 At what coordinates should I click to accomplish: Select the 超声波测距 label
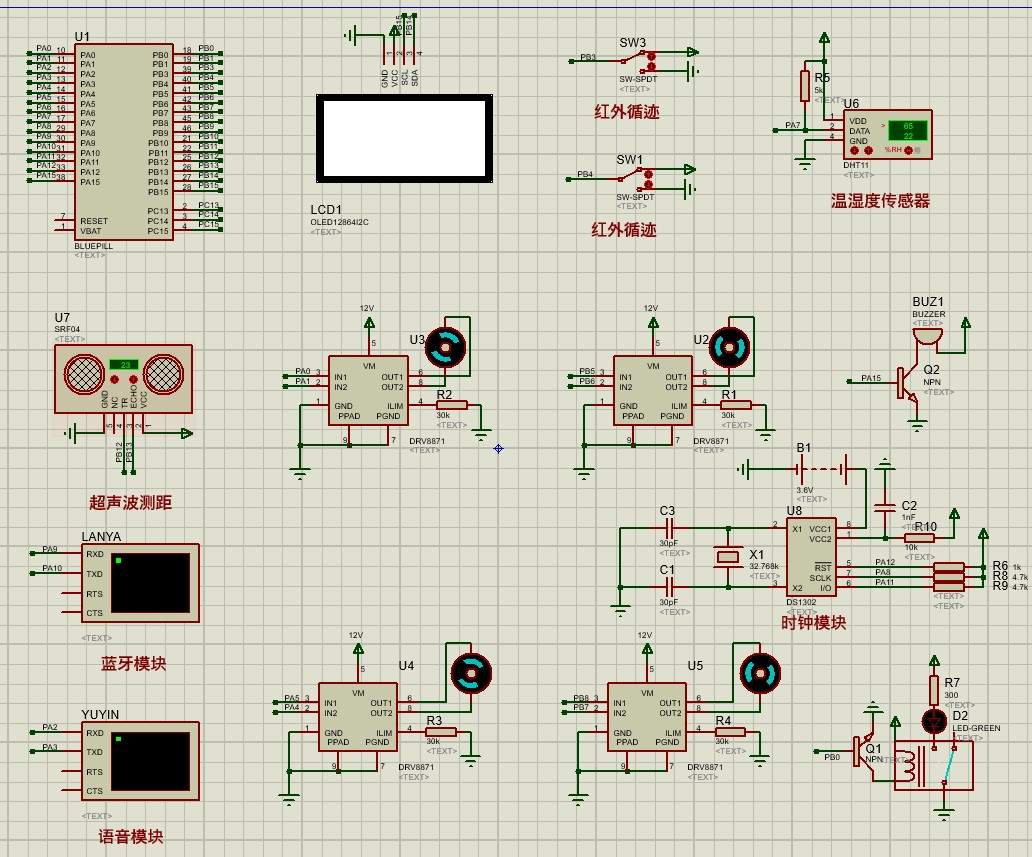(x=130, y=503)
